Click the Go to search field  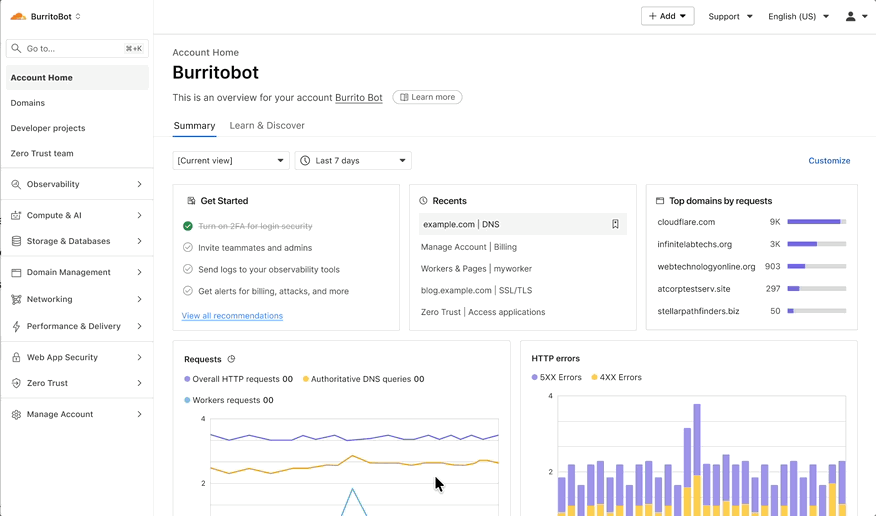(x=77, y=49)
